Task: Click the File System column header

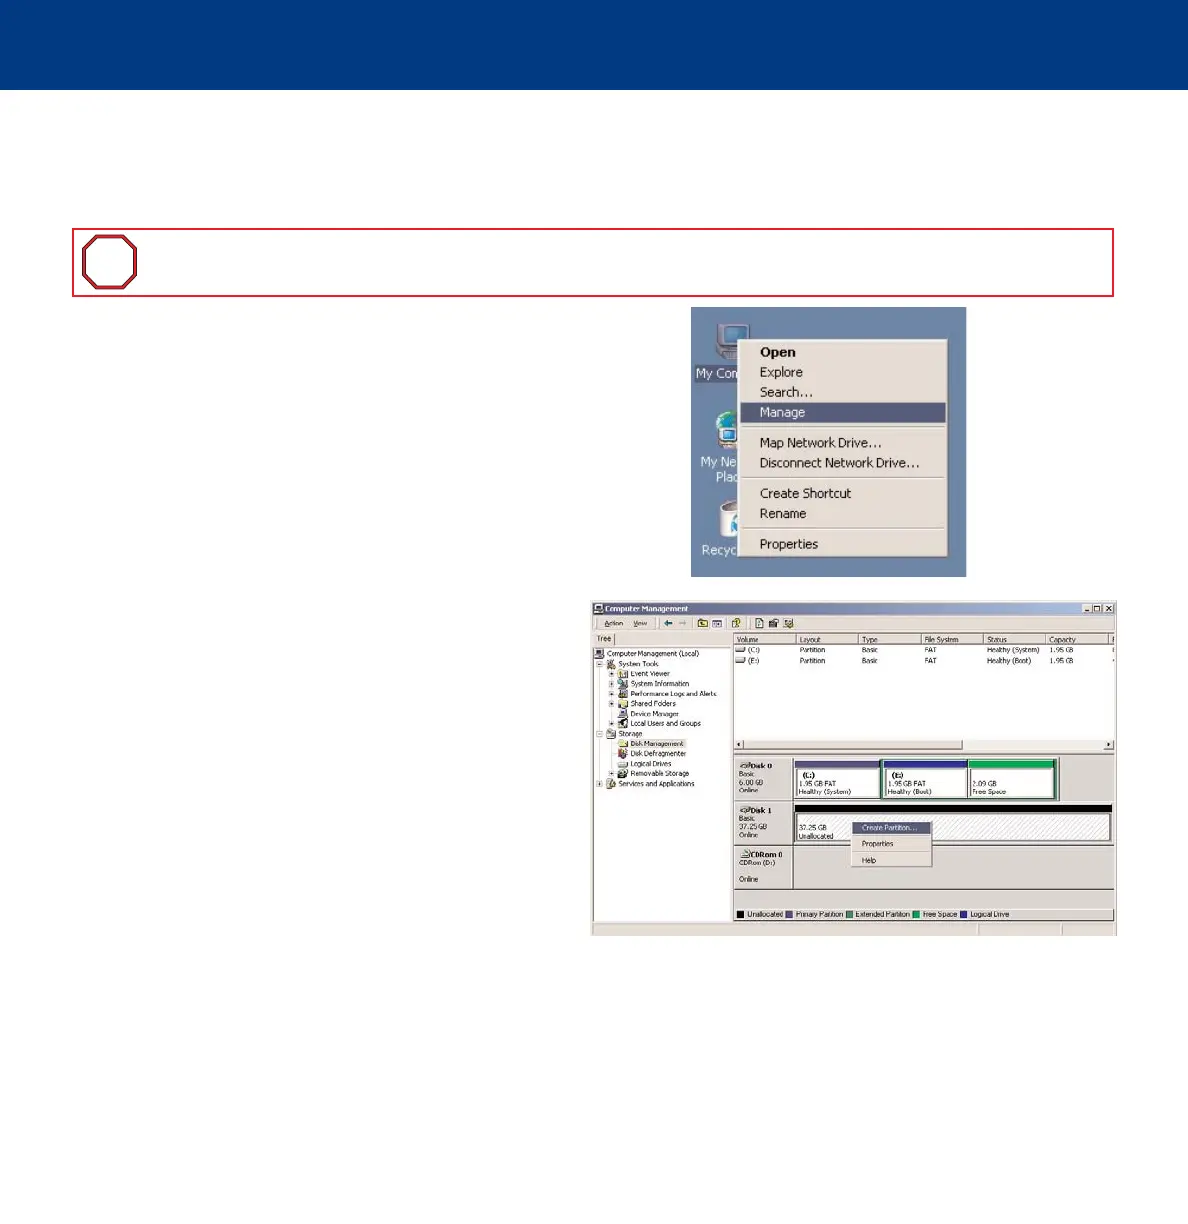Action: 941,639
